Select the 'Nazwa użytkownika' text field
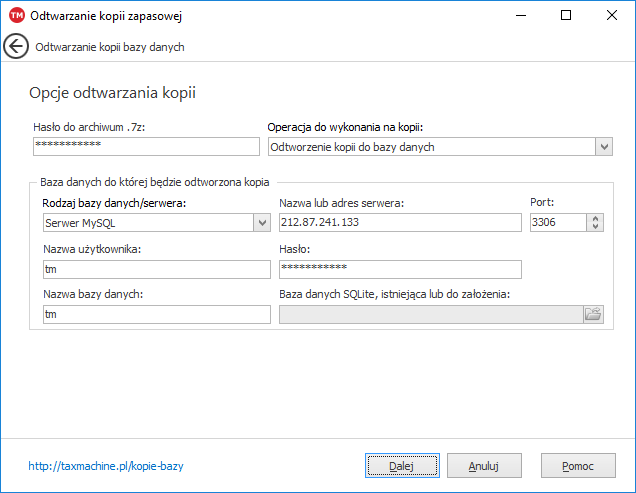The height and width of the screenshot is (493, 636). tap(157, 269)
